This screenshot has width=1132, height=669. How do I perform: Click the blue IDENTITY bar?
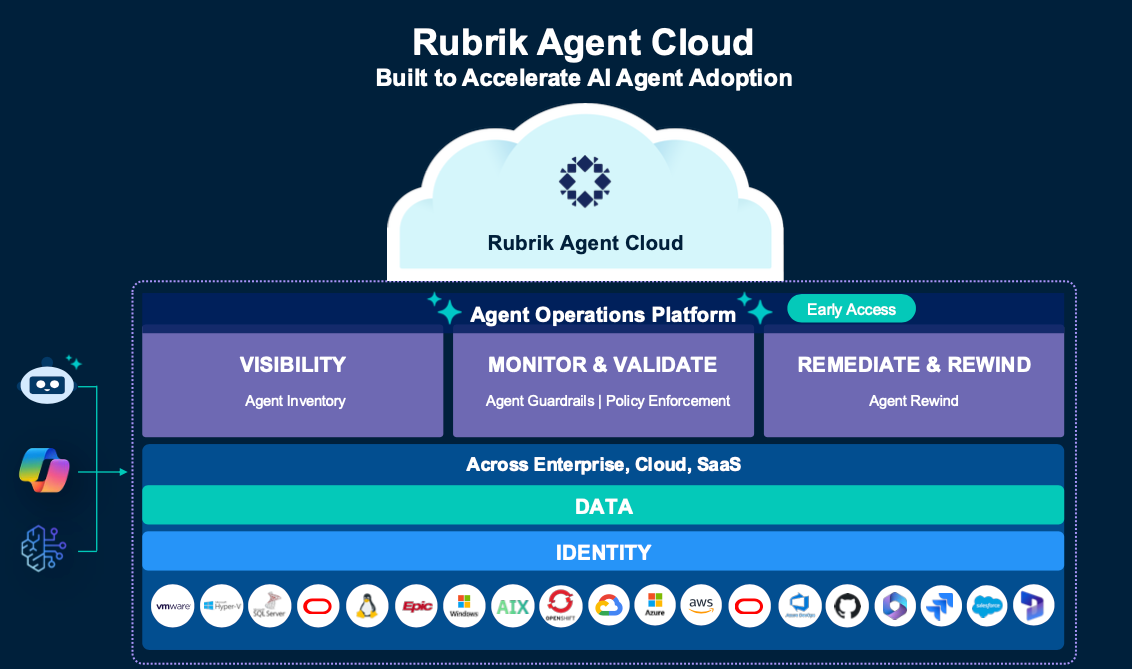pos(603,551)
